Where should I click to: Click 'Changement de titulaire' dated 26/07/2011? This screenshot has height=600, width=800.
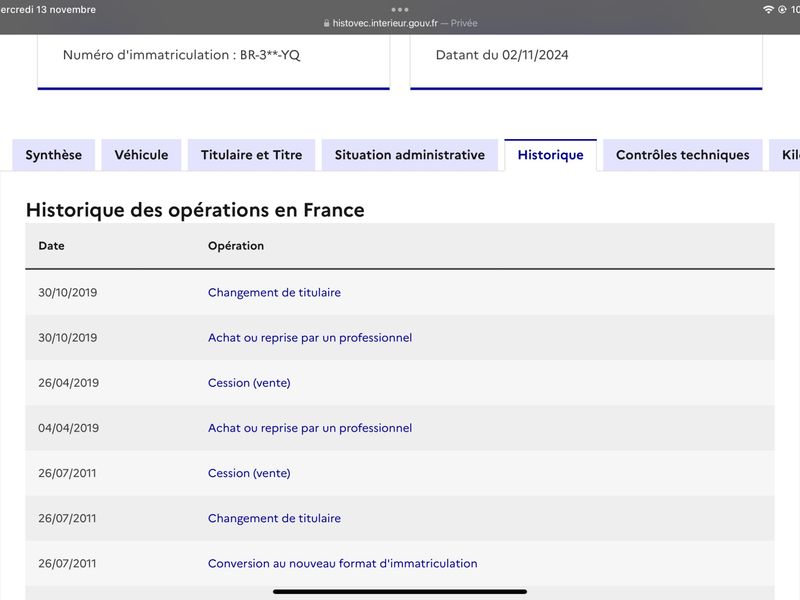click(x=274, y=518)
